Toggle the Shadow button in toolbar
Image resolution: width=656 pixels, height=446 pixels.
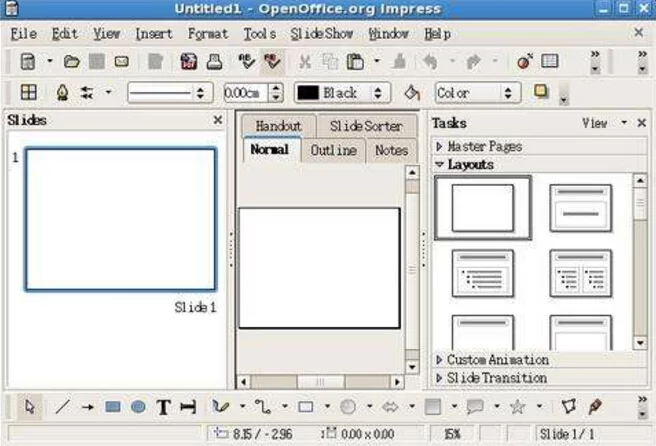pos(542,92)
